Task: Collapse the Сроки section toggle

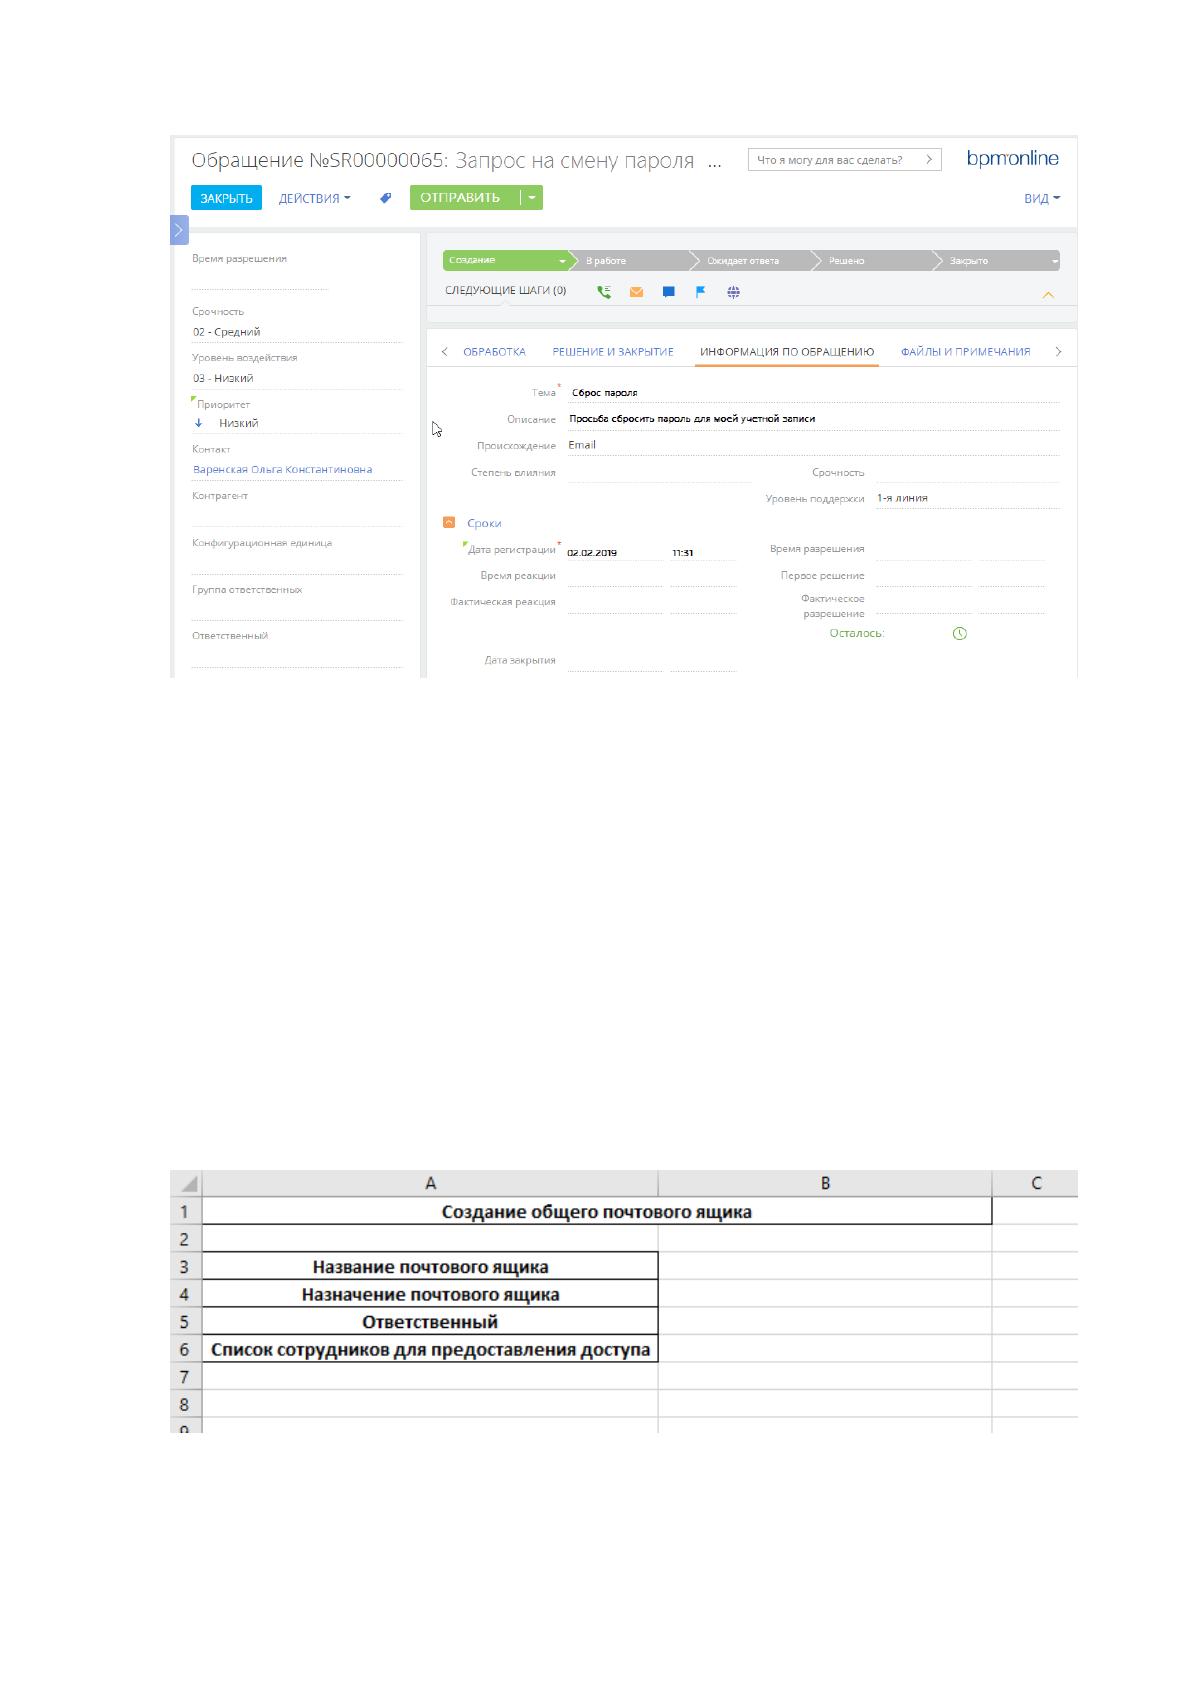Action: click(449, 522)
